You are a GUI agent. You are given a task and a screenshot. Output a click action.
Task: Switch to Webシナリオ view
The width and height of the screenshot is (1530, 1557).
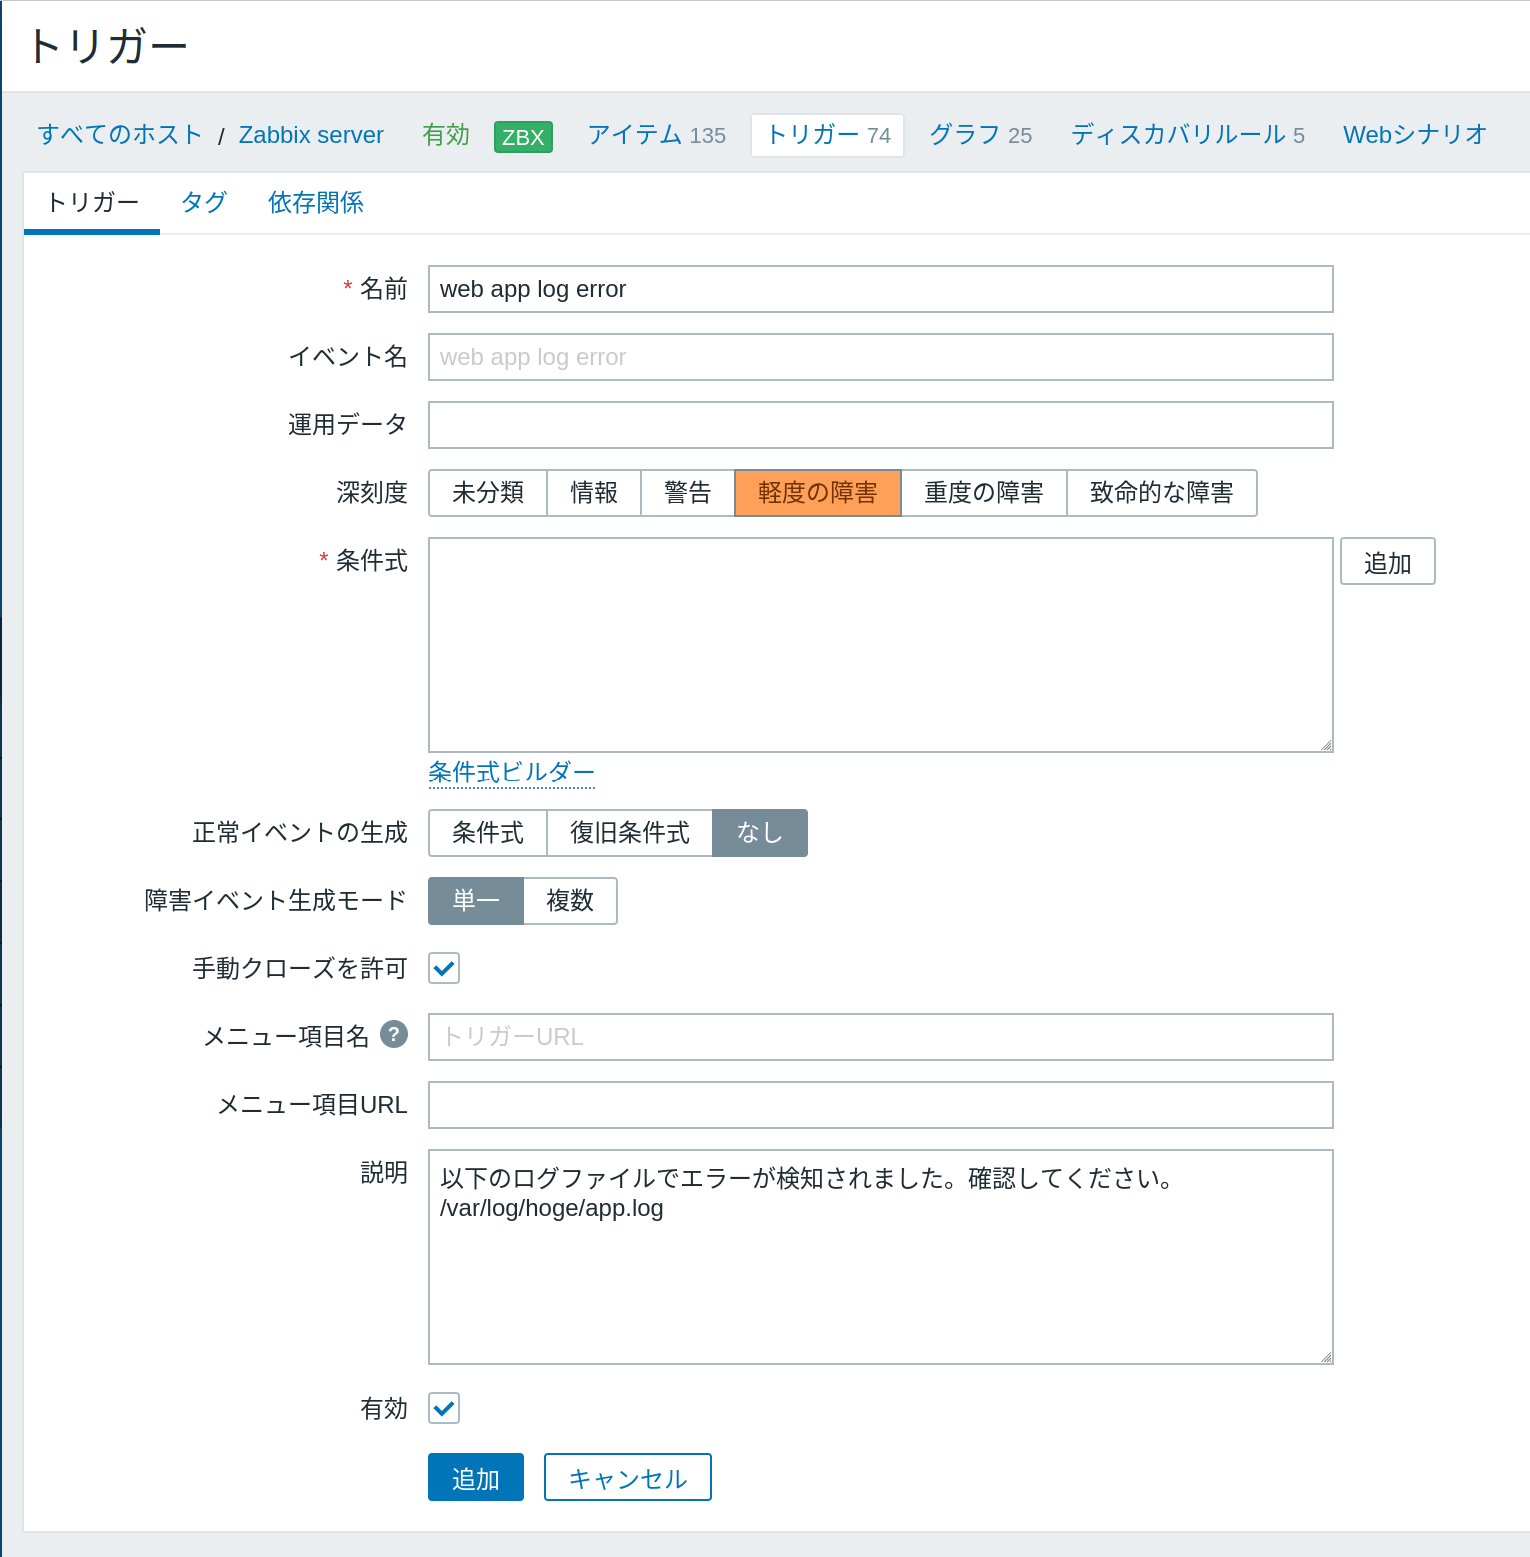pyautogui.click(x=1414, y=135)
